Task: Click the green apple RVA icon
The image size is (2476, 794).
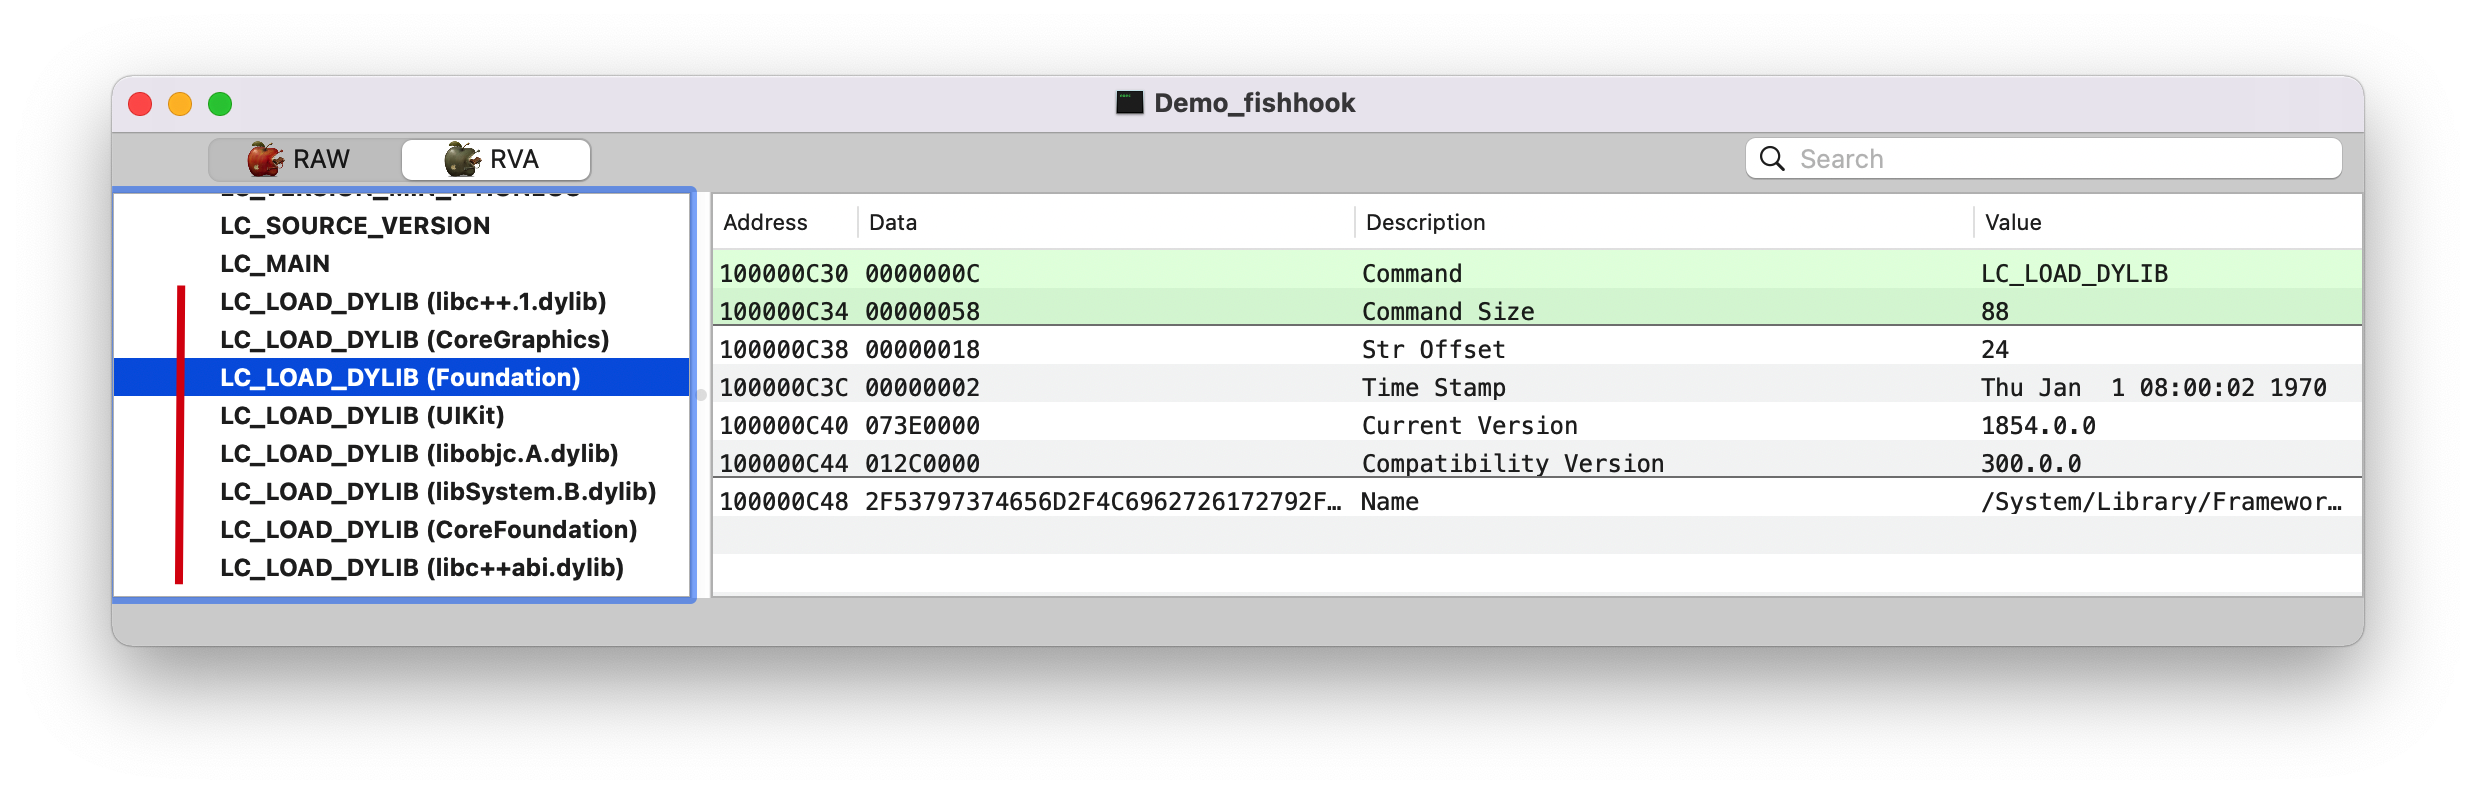Action: [462, 159]
